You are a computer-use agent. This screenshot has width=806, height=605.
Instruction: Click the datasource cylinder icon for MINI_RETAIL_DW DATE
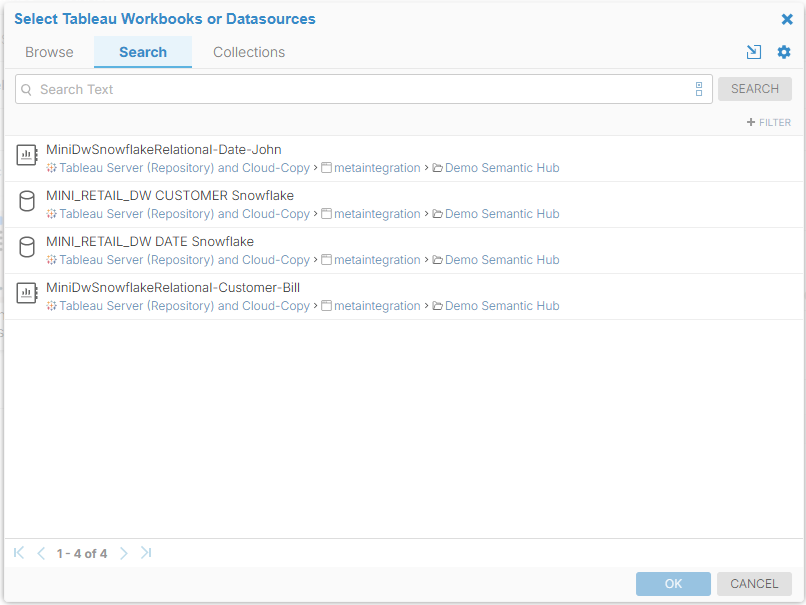pos(27,248)
